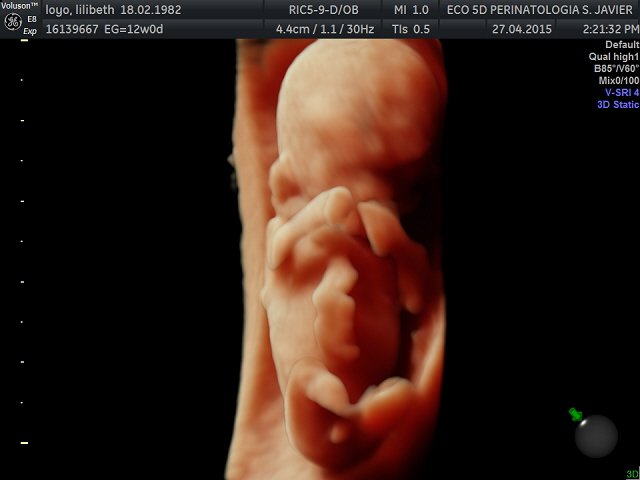Click the Default preset label
This screenshot has width=640, height=480.
click(622, 44)
